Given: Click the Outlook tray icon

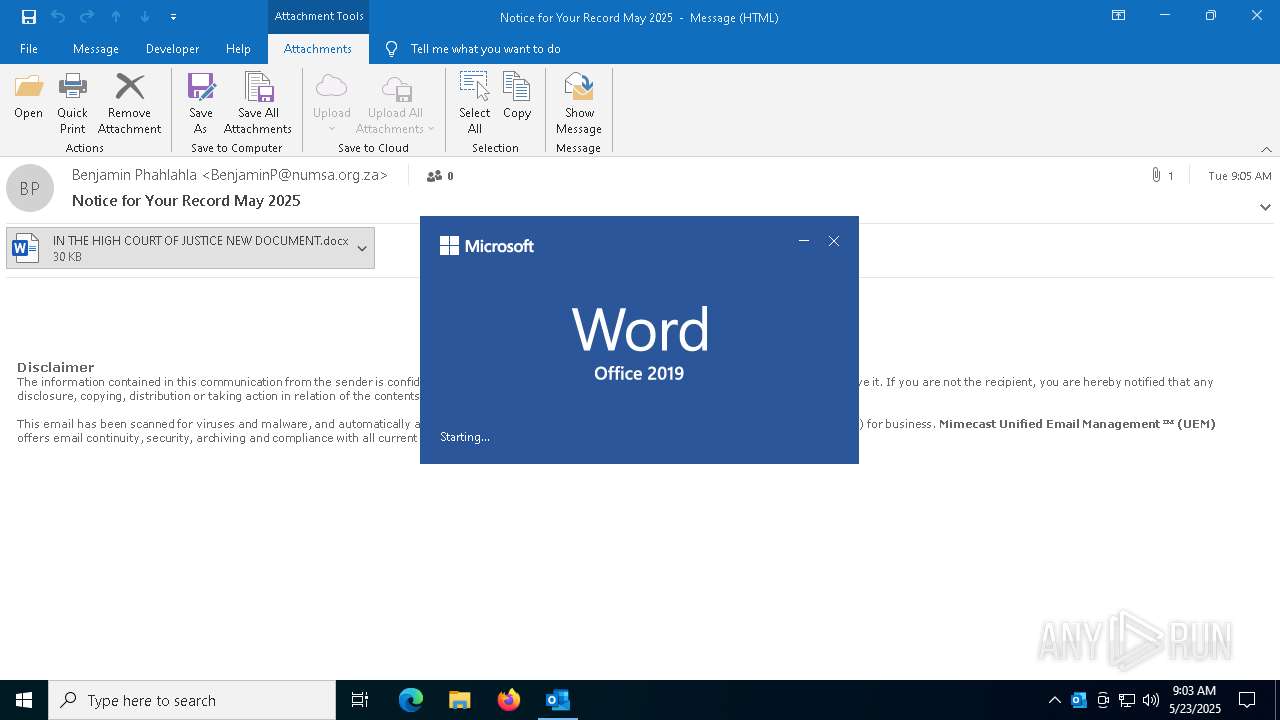Looking at the screenshot, I should [x=1079, y=700].
